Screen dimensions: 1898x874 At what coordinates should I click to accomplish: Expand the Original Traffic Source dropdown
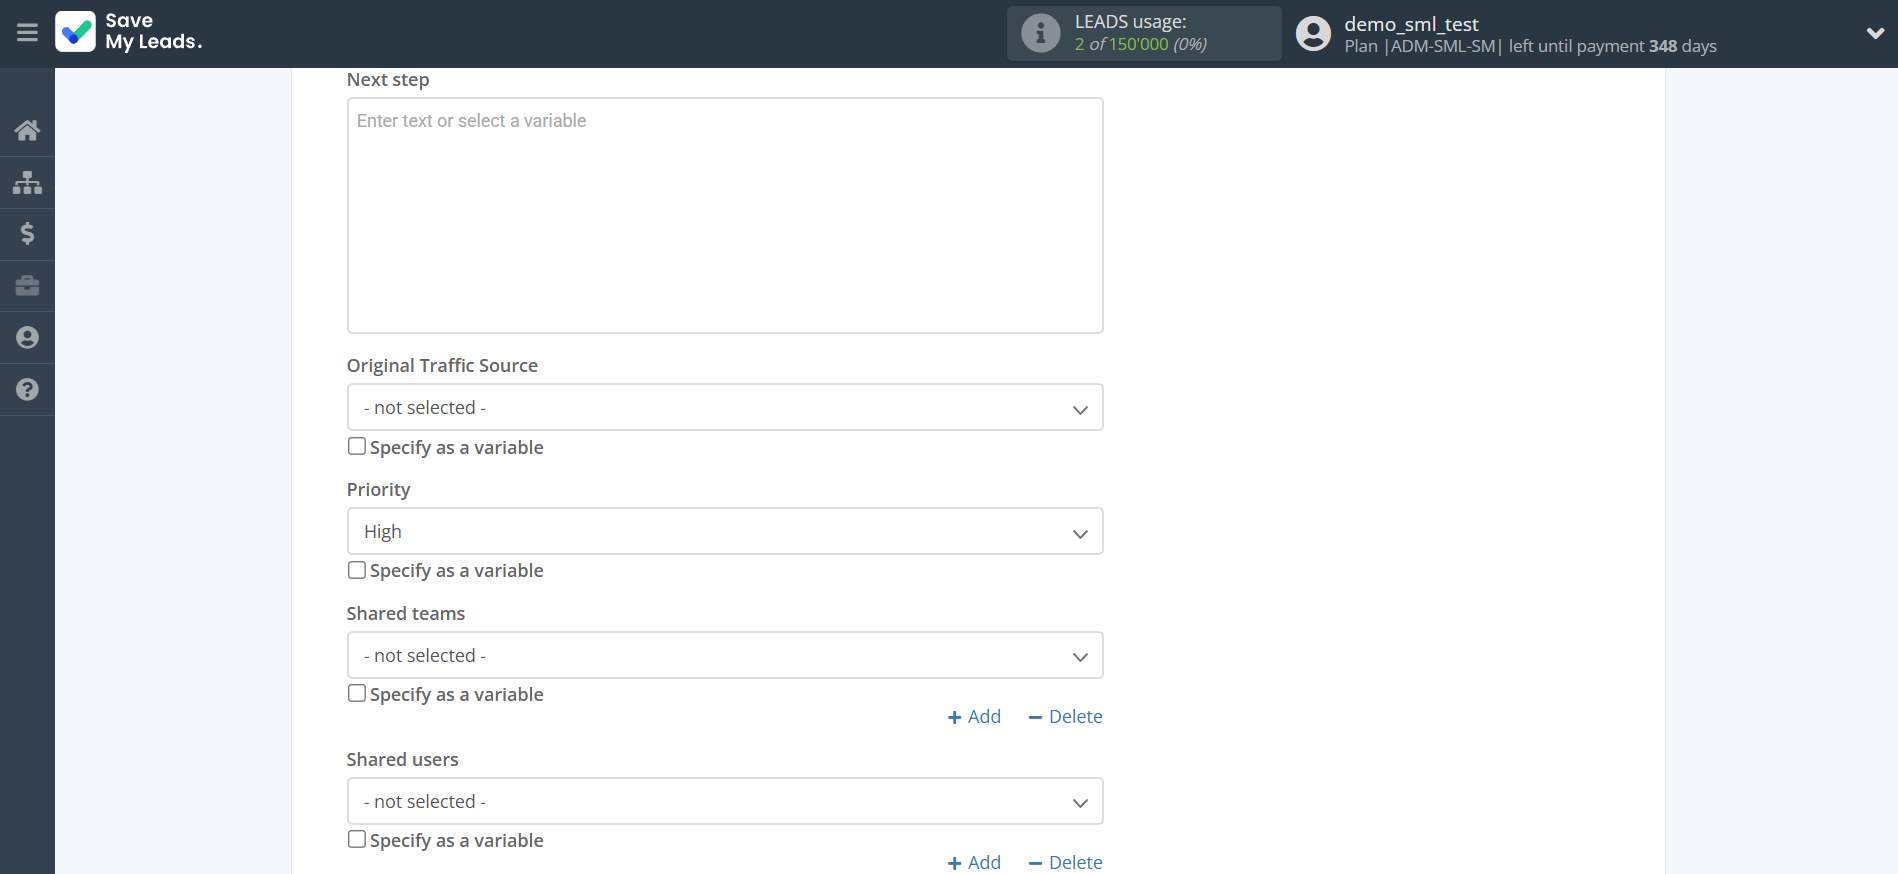pos(724,408)
